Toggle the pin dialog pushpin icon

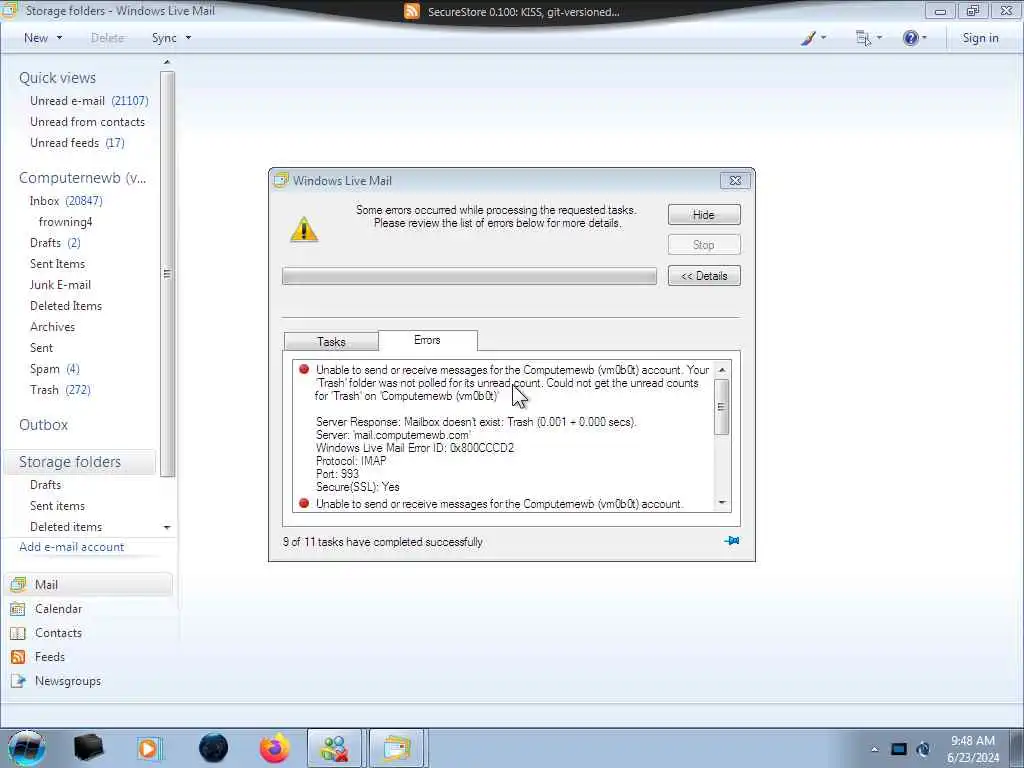tap(732, 541)
